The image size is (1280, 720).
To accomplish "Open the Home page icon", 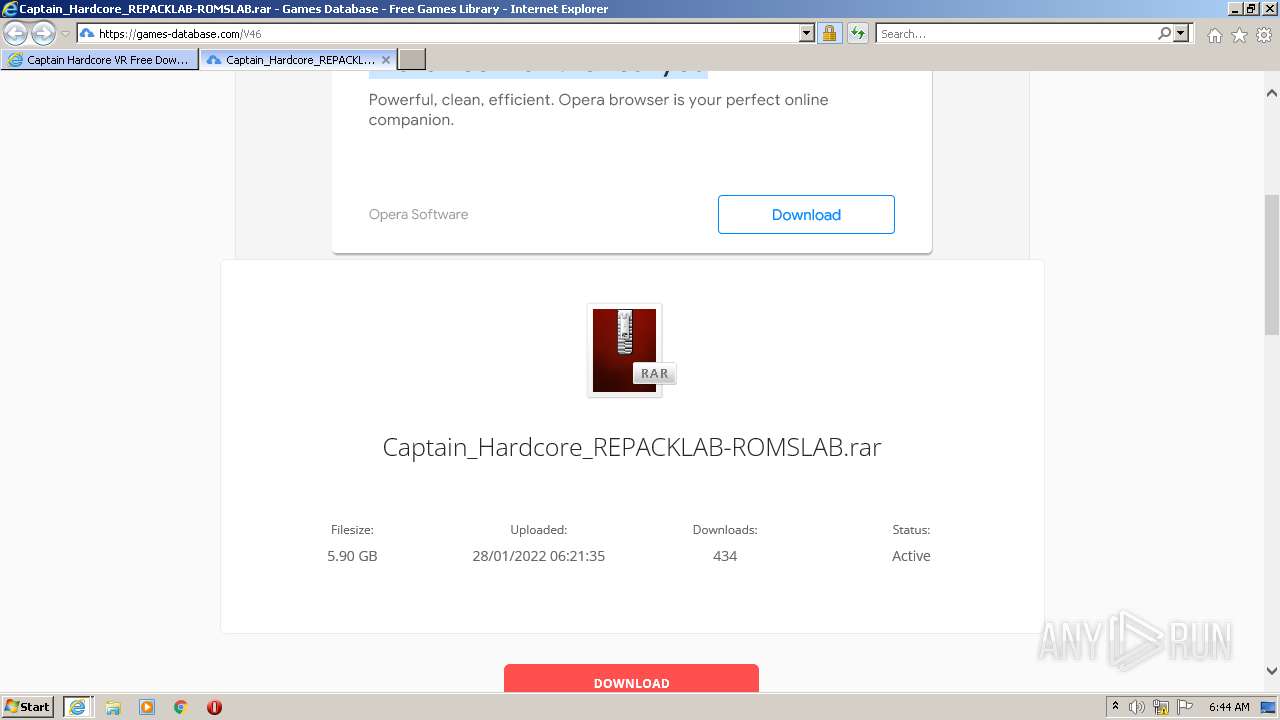I will [1214, 35].
